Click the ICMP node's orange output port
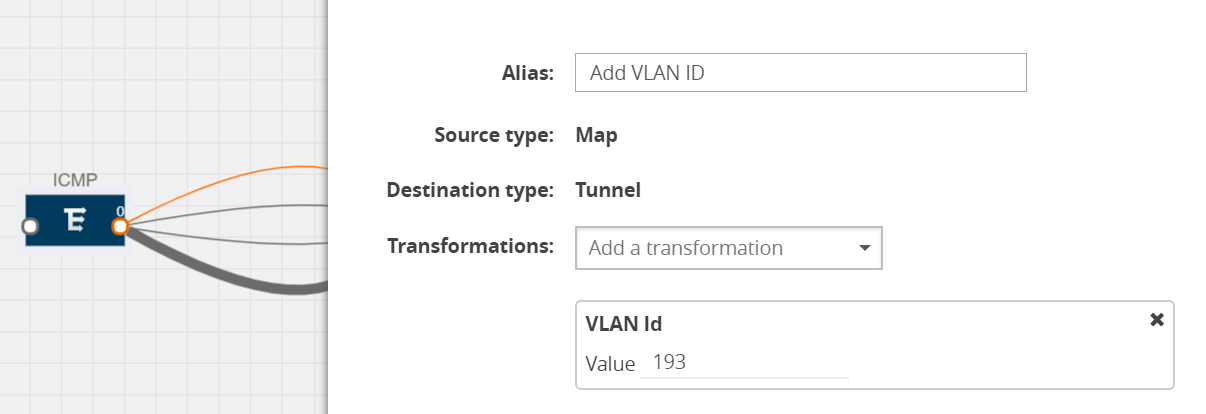This screenshot has width=1206, height=414. (x=120, y=227)
